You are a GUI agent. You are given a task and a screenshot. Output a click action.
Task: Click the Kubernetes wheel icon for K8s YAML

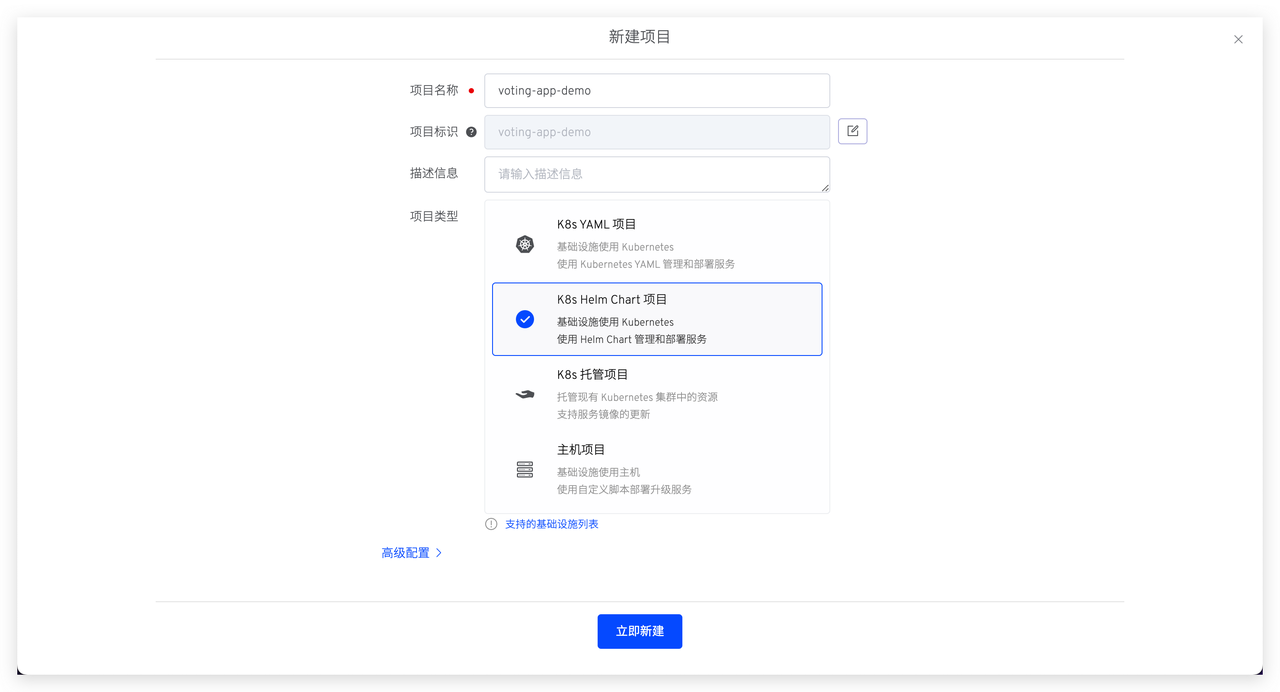[525, 244]
